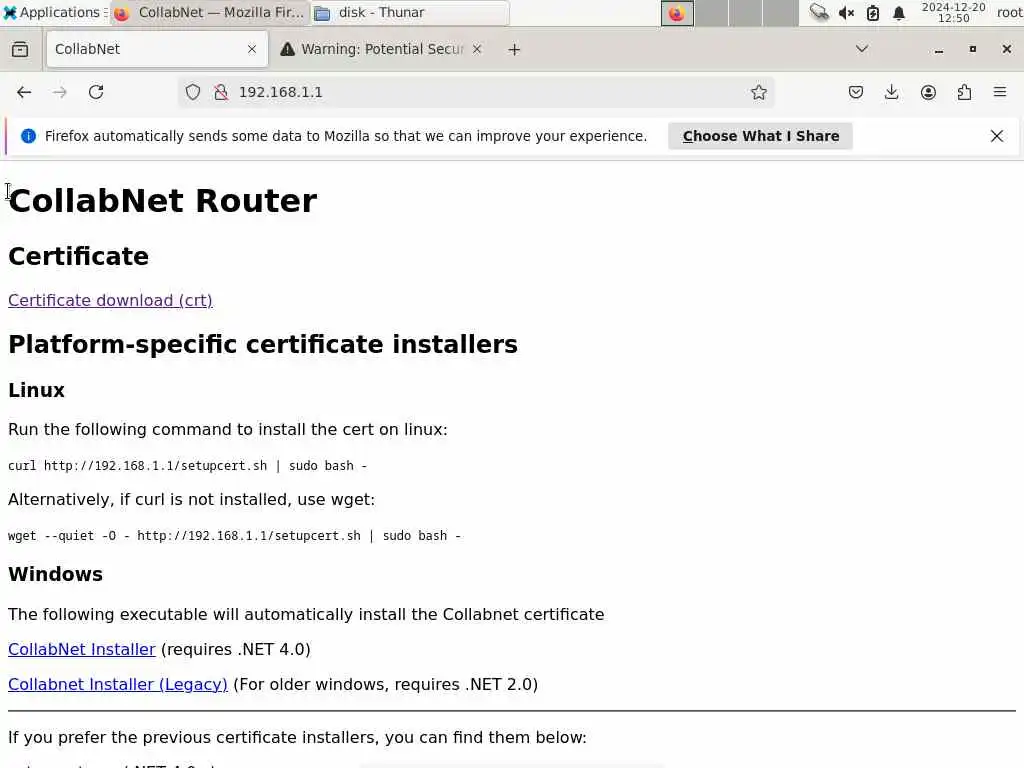
Task: Open the Applications menu in the panel
Action: click(x=54, y=12)
